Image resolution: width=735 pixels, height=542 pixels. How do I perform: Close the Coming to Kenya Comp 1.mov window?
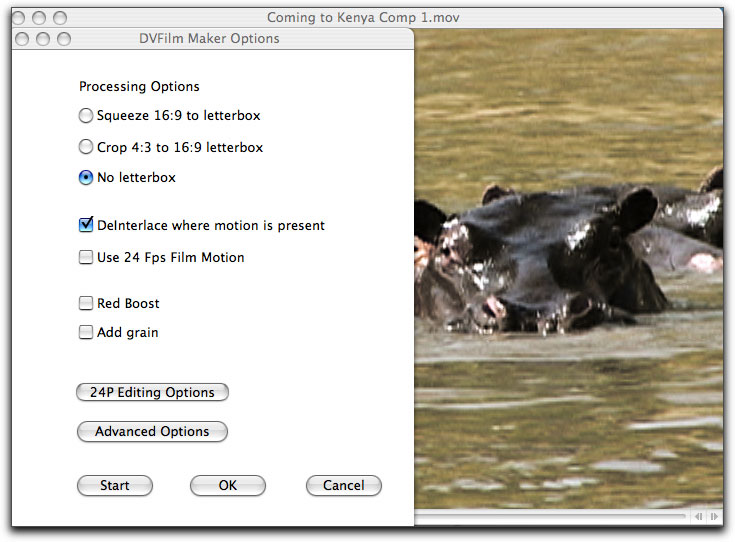click(x=18, y=18)
